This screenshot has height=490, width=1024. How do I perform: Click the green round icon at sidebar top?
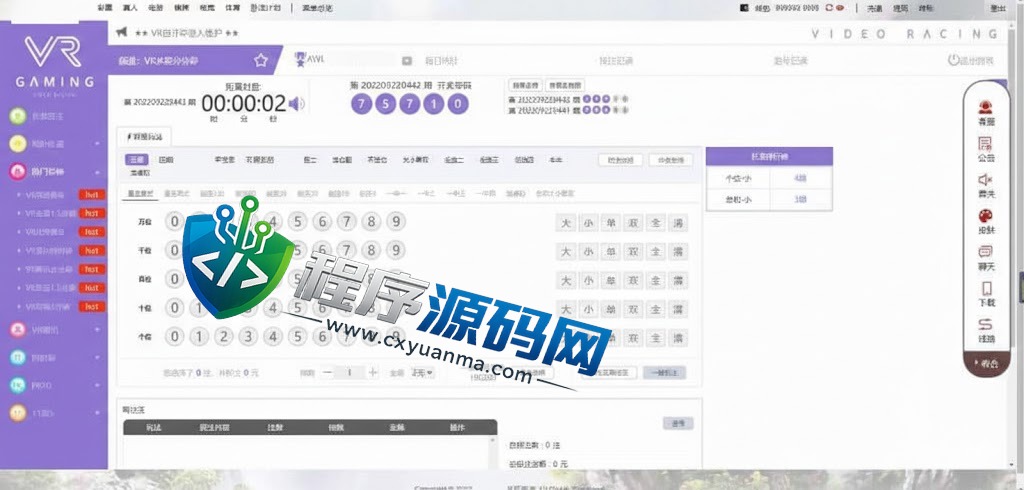(18, 116)
